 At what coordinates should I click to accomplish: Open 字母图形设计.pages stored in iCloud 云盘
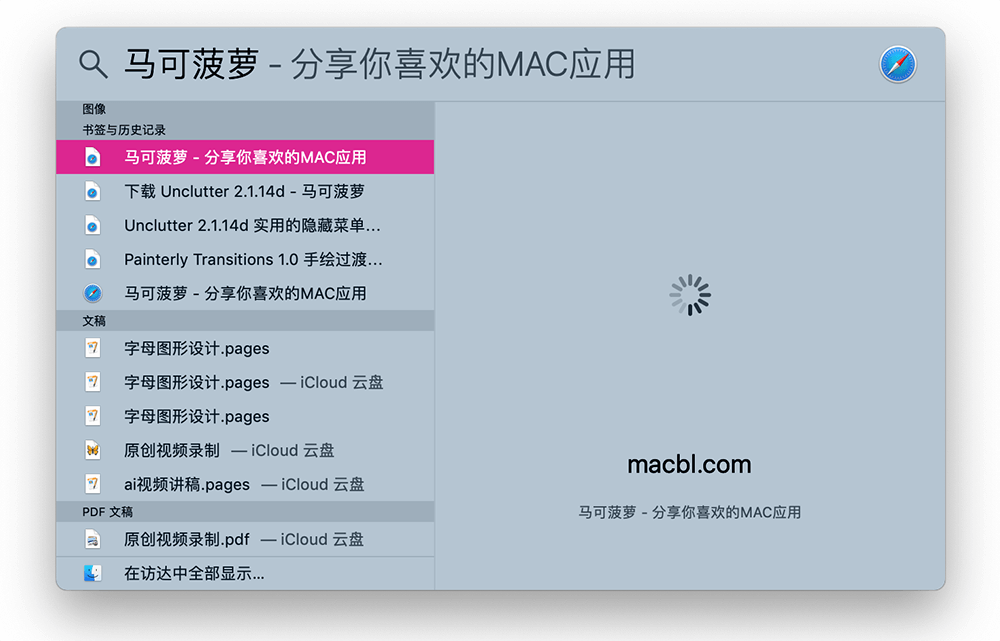coord(245,382)
